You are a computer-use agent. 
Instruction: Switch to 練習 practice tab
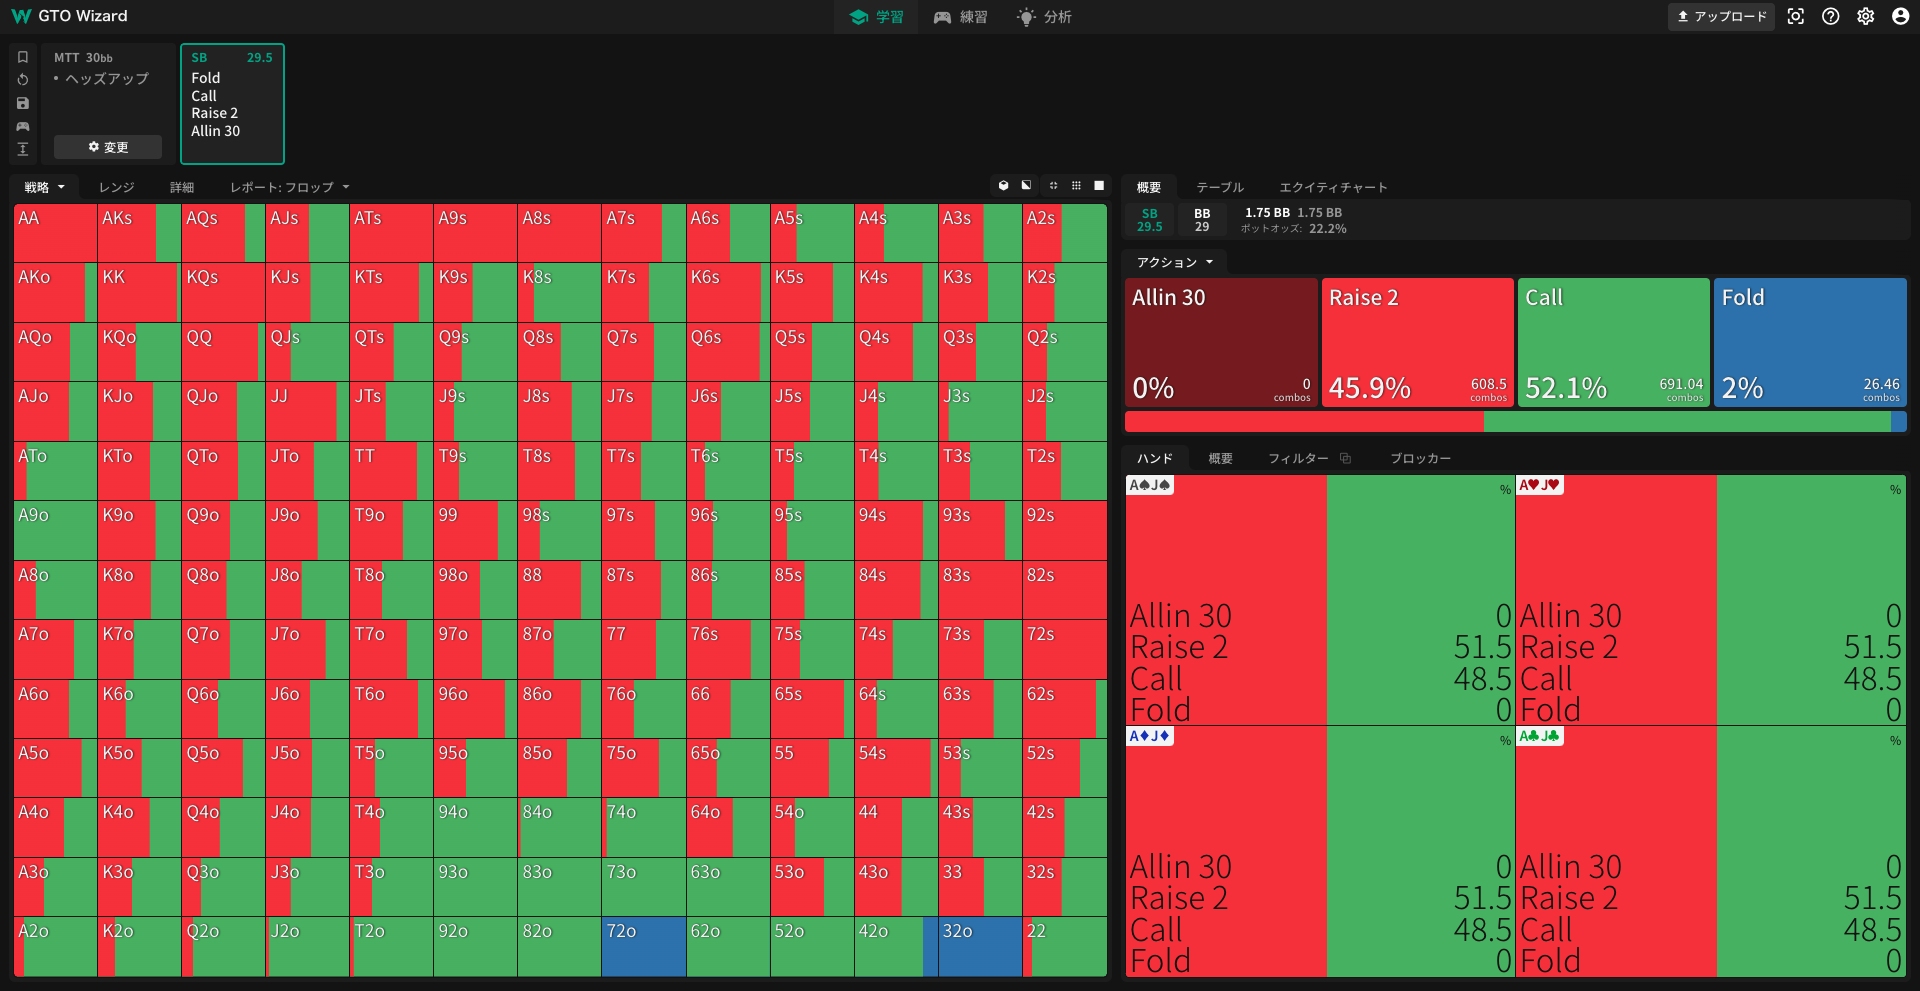960,17
